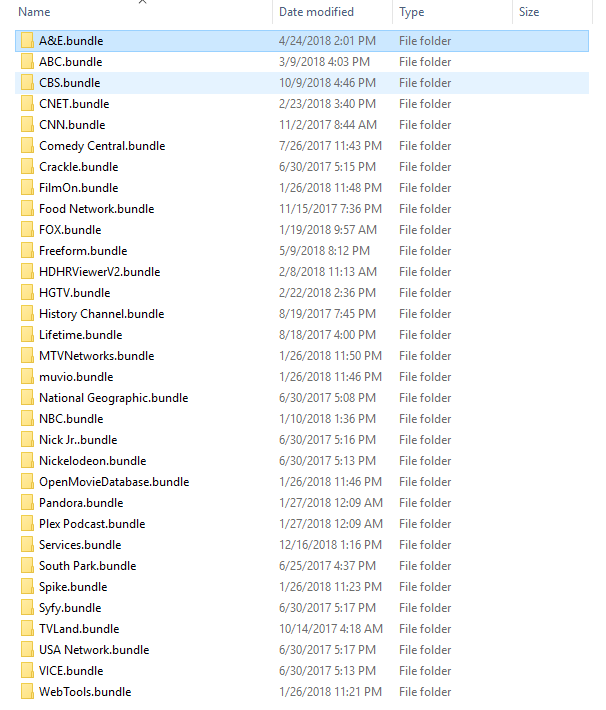
Task: Click the Pandora.bundle folder icon
Action: (x=27, y=503)
